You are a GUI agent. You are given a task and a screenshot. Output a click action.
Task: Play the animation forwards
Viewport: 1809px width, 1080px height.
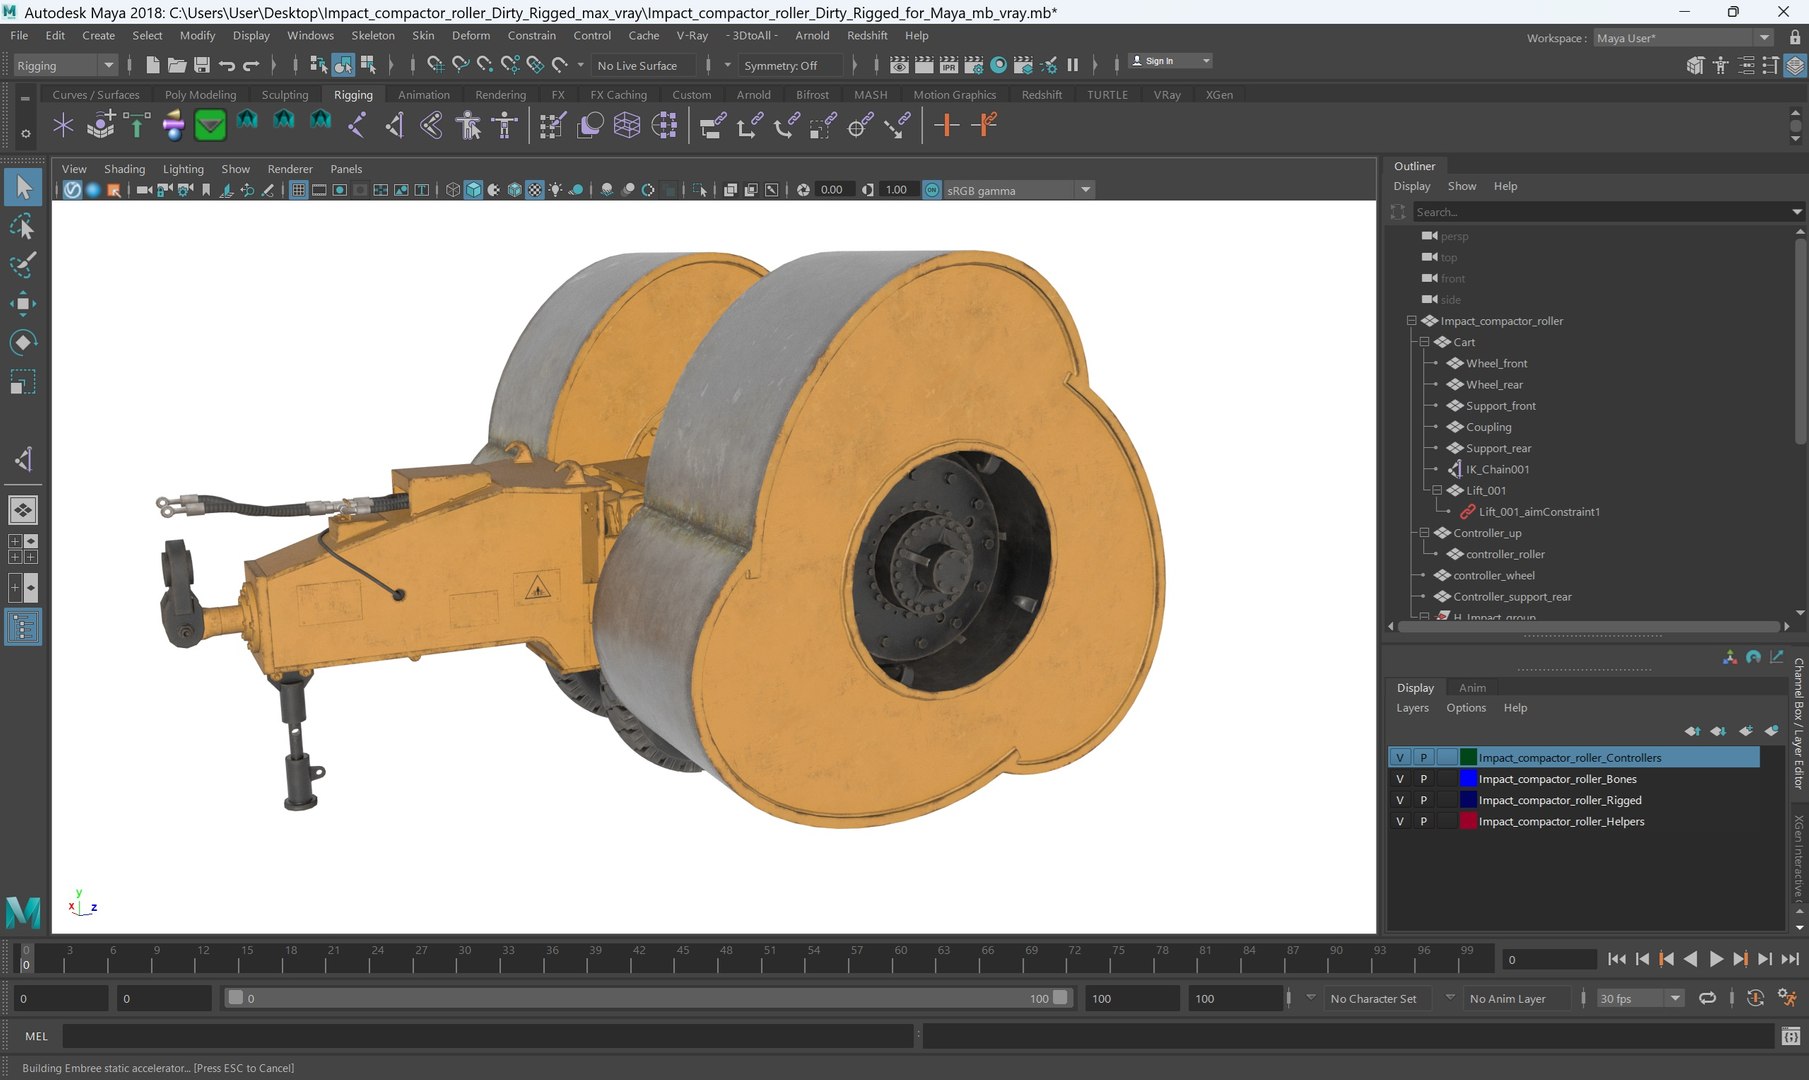coord(1716,959)
